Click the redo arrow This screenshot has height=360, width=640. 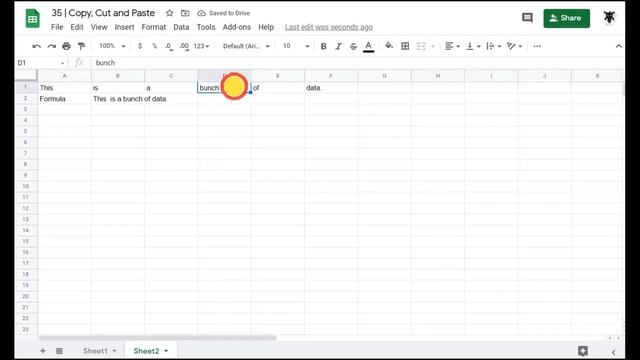click(51, 46)
